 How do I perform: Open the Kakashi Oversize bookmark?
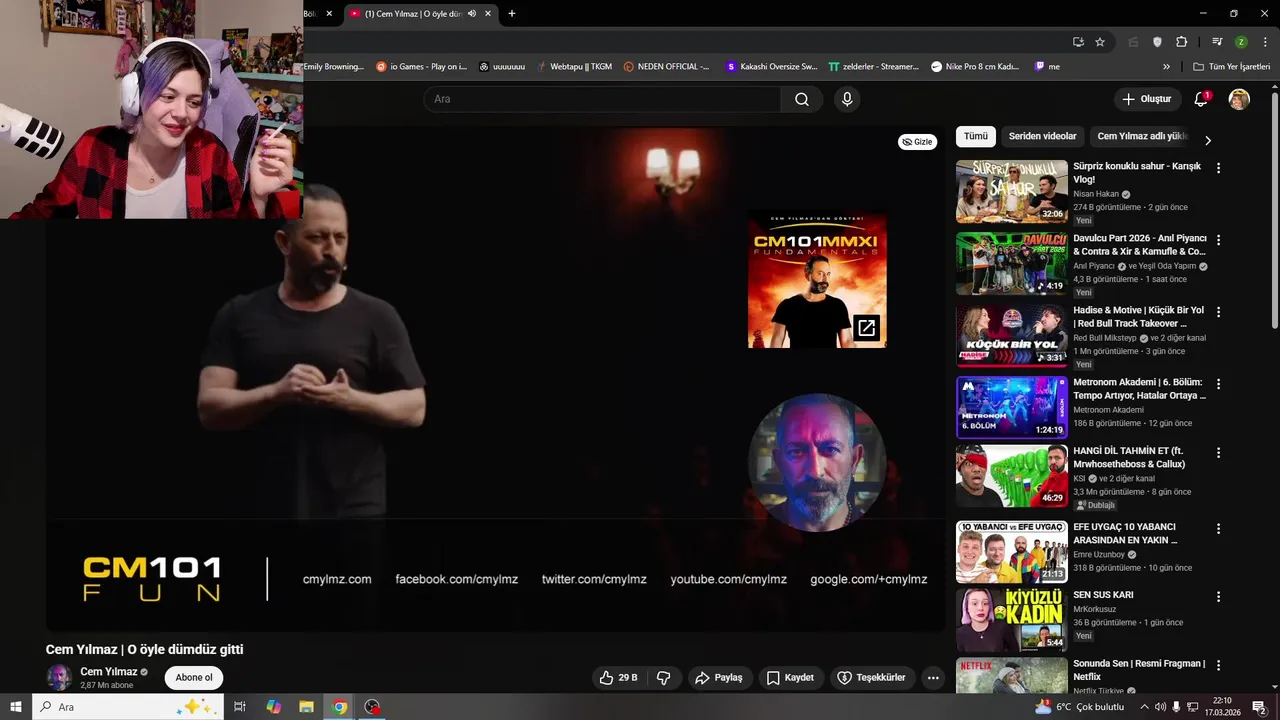point(771,67)
